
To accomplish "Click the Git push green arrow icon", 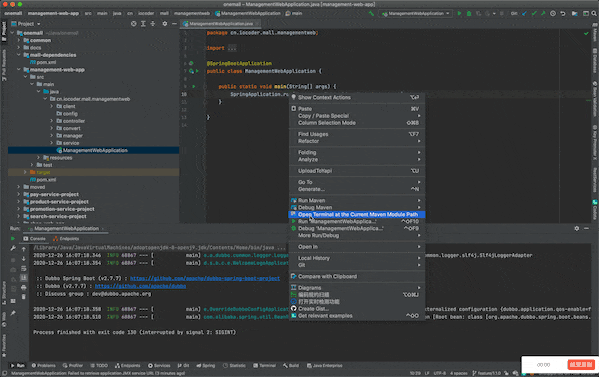I will point(543,13).
